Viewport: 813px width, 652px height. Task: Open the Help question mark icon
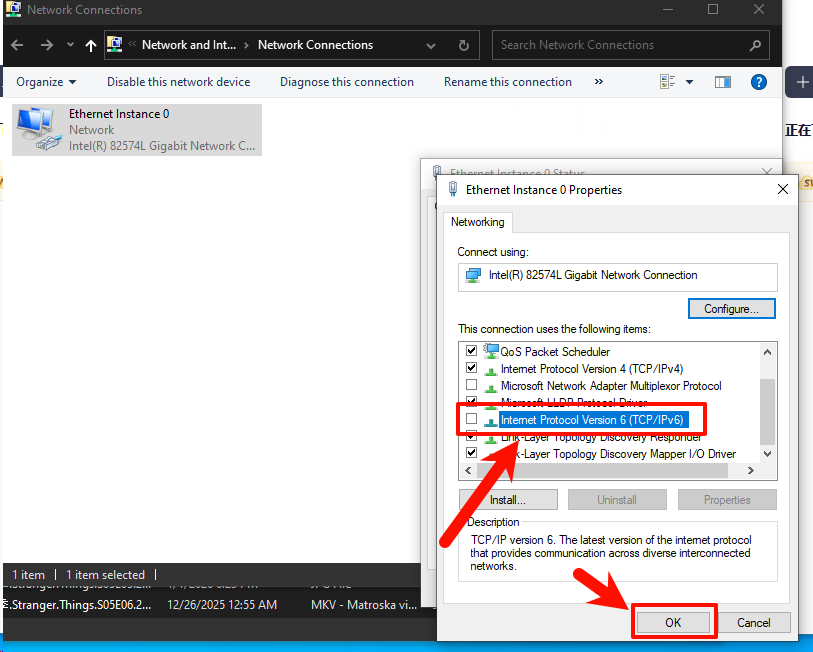point(759,82)
